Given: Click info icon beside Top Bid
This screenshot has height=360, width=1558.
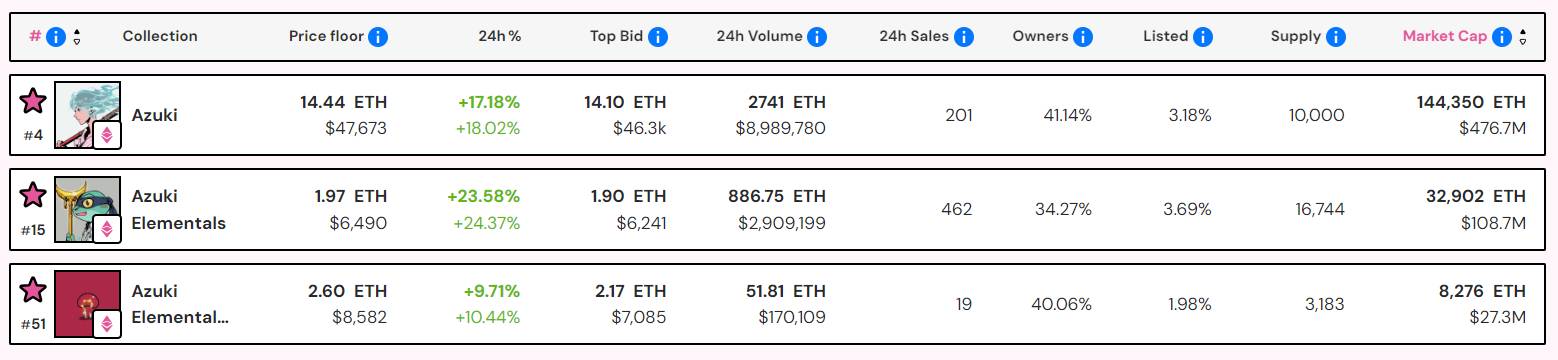Looking at the screenshot, I should pos(658,37).
